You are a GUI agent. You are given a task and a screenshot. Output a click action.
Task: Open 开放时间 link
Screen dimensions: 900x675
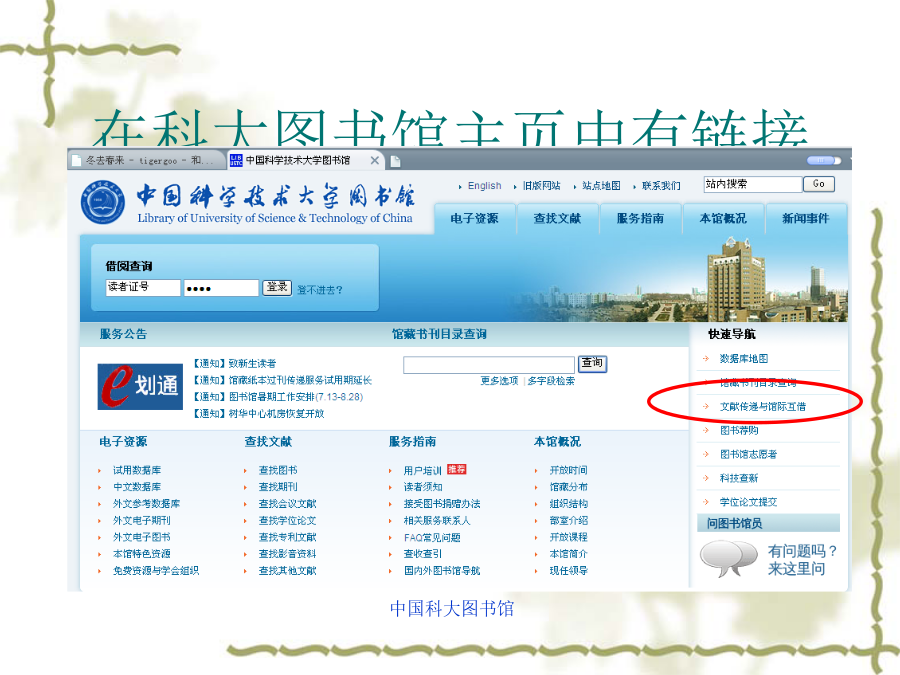click(x=568, y=470)
